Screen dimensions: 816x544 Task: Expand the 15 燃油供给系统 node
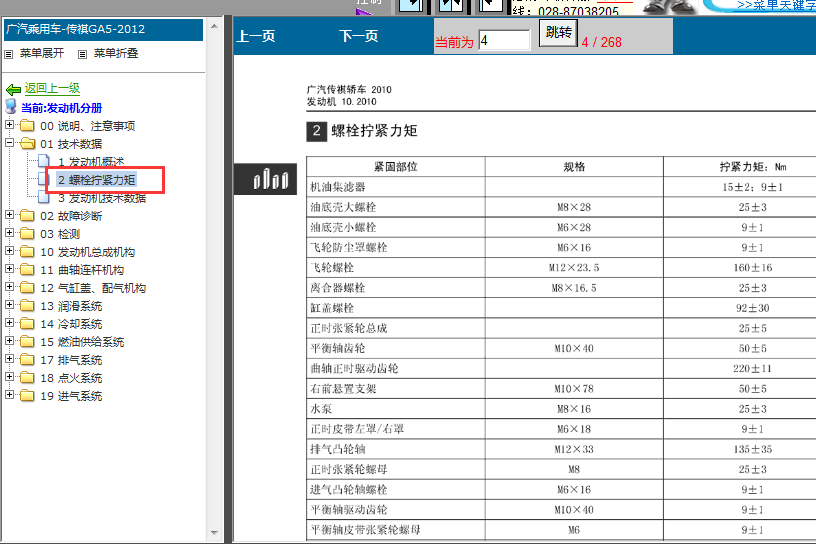click(9, 340)
